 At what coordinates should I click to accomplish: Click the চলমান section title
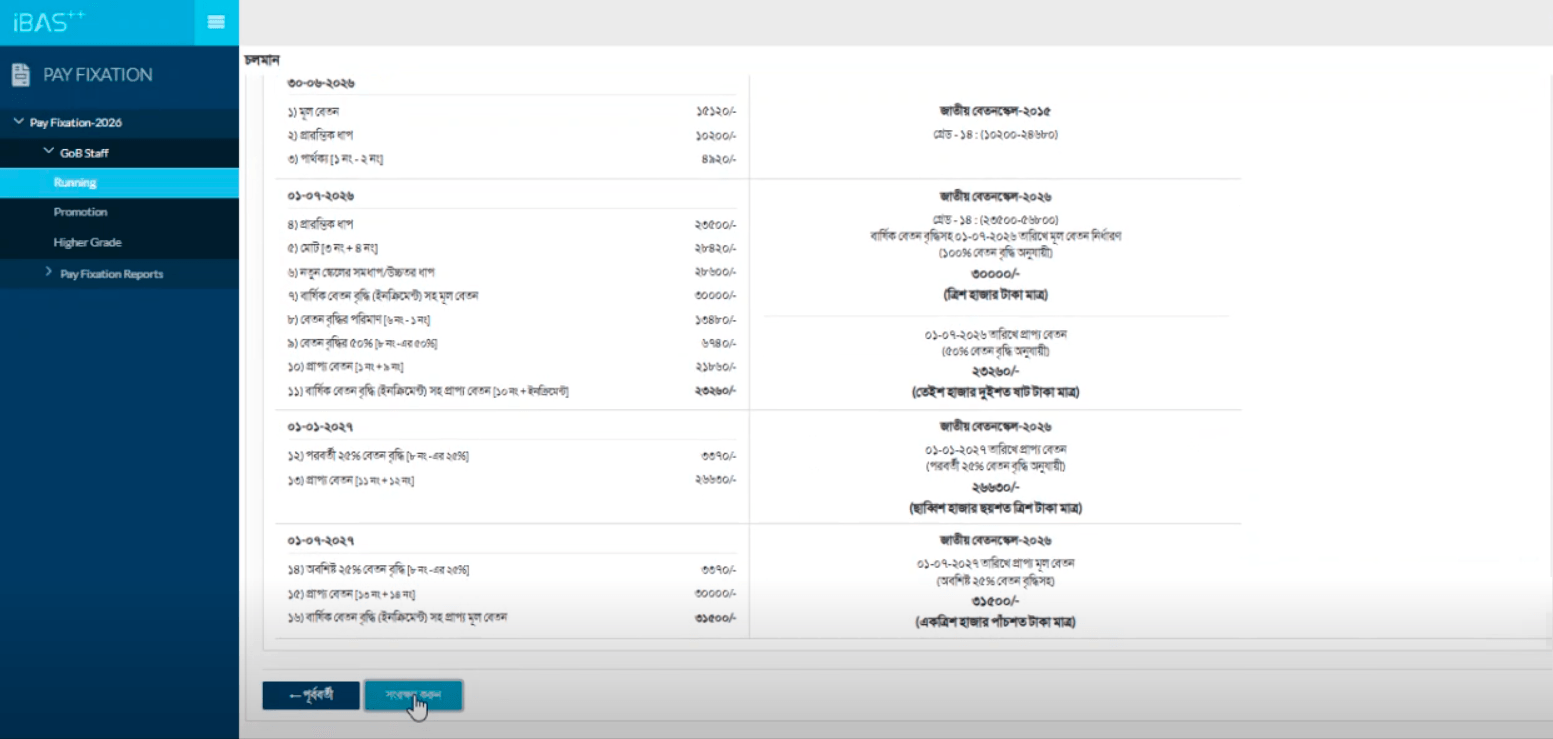261,61
